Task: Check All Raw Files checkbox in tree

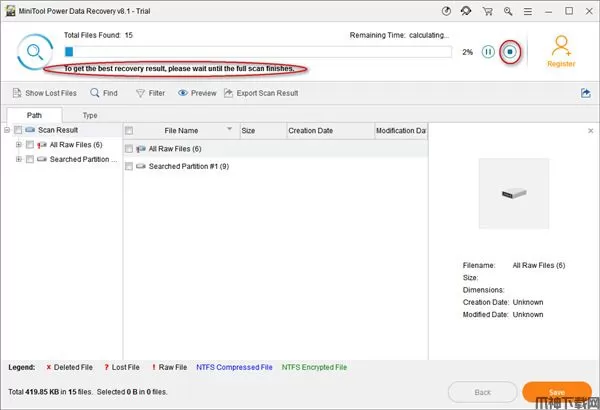Action: [x=29, y=145]
